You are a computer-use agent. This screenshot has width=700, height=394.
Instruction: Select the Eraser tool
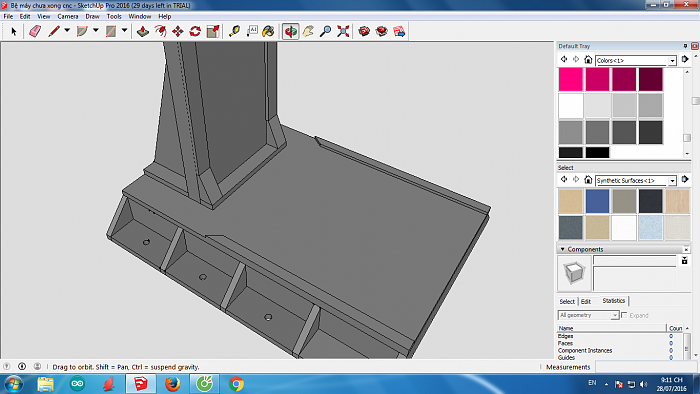coord(35,31)
